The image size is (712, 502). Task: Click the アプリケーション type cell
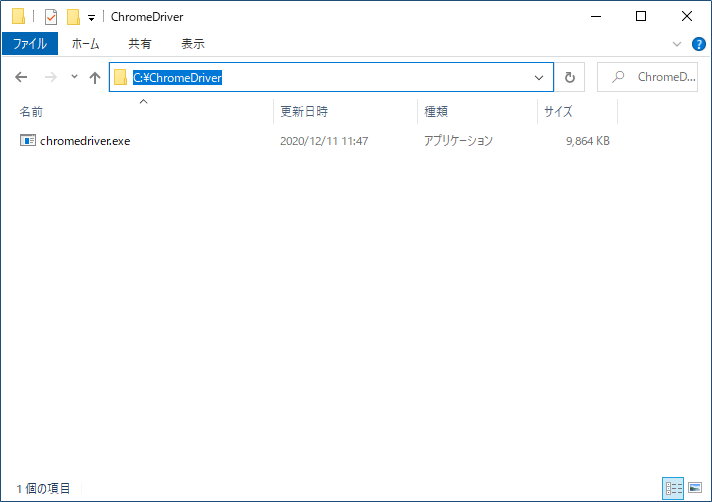coord(458,141)
